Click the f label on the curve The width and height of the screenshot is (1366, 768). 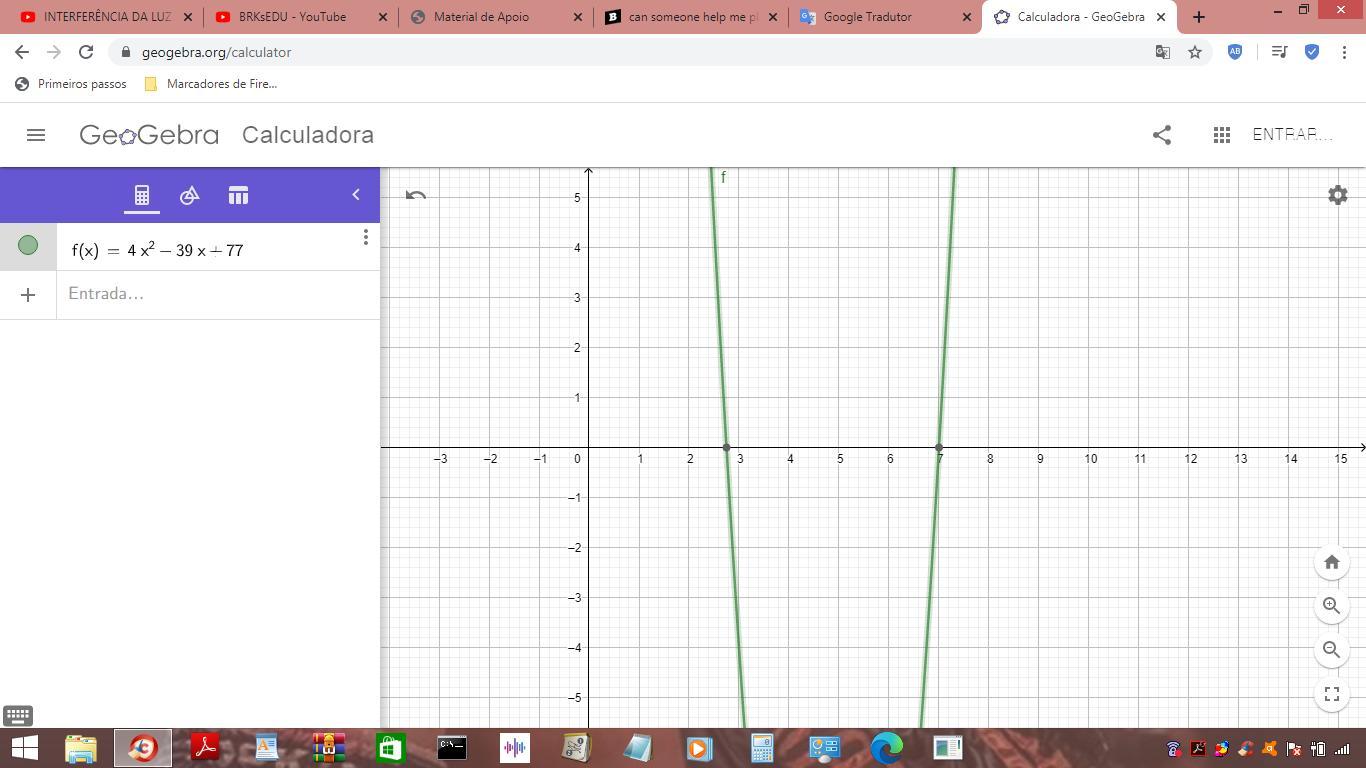point(723,178)
